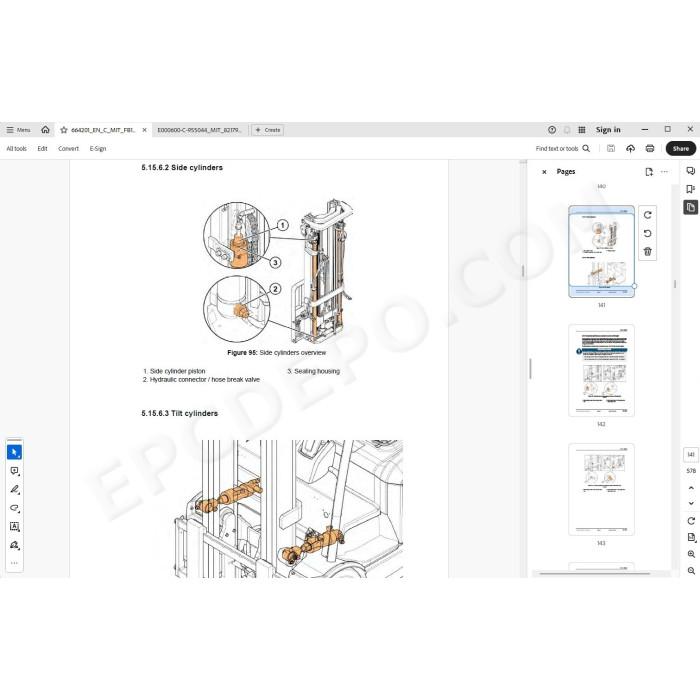The height and width of the screenshot is (700, 700).
Task: Click heading 5.15.6.2 Side cylinders
Action: pos(182,168)
